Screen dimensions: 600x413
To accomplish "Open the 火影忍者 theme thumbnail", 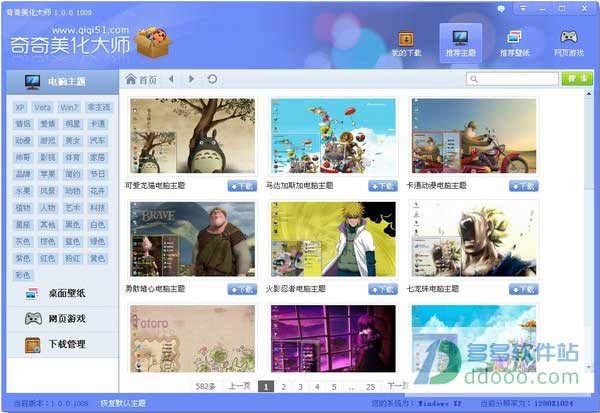I will pyautogui.click(x=333, y=239).
